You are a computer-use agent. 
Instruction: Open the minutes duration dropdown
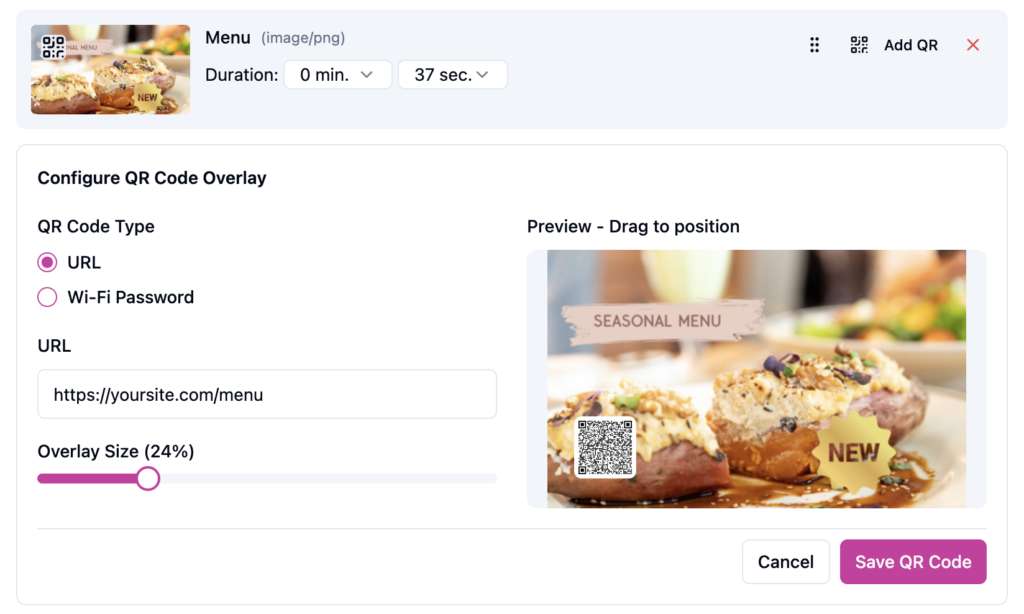click(x=337, y=75)
